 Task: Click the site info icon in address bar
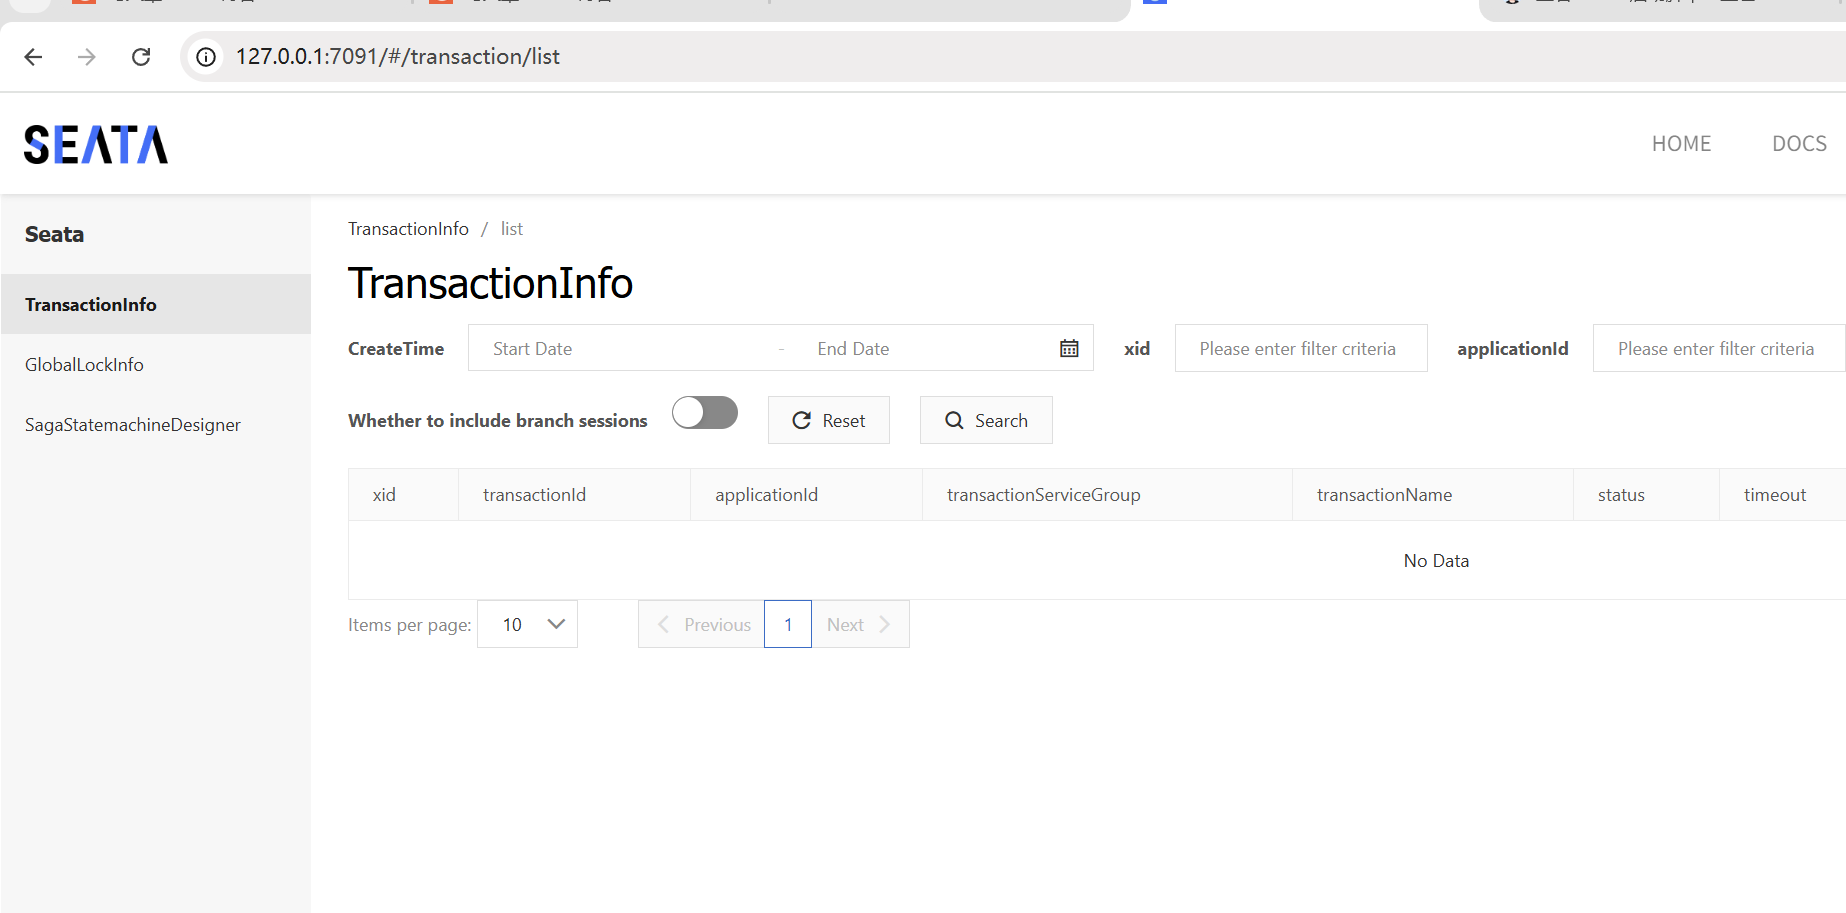(206, 57)
